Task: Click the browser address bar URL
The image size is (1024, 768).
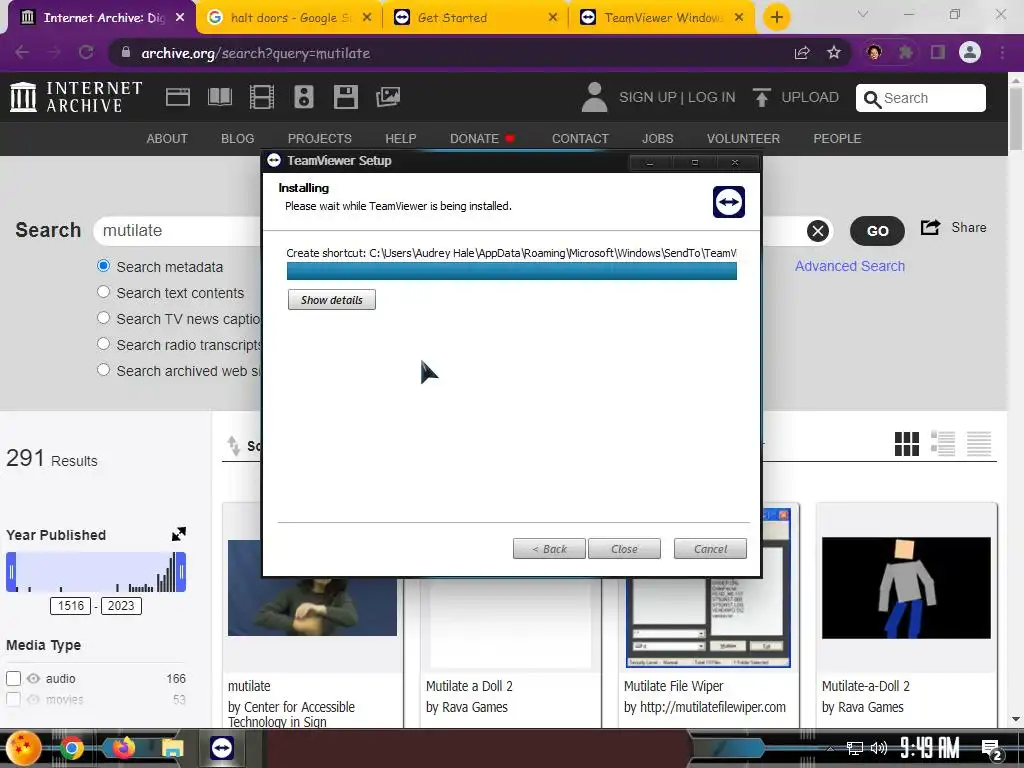Action: point(255,53)
